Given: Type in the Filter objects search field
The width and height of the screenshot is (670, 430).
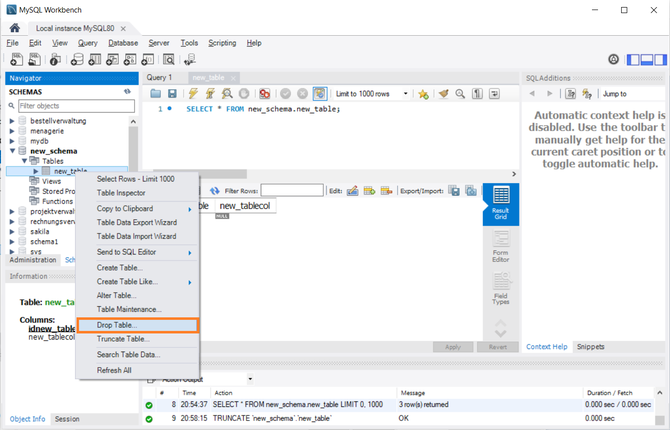Looking at the screenshot, I should point(76,106).
